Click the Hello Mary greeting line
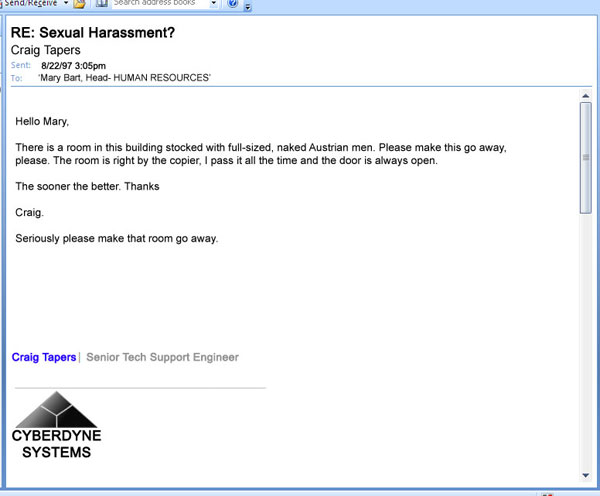The image size is (600, 496). [42, 122]
